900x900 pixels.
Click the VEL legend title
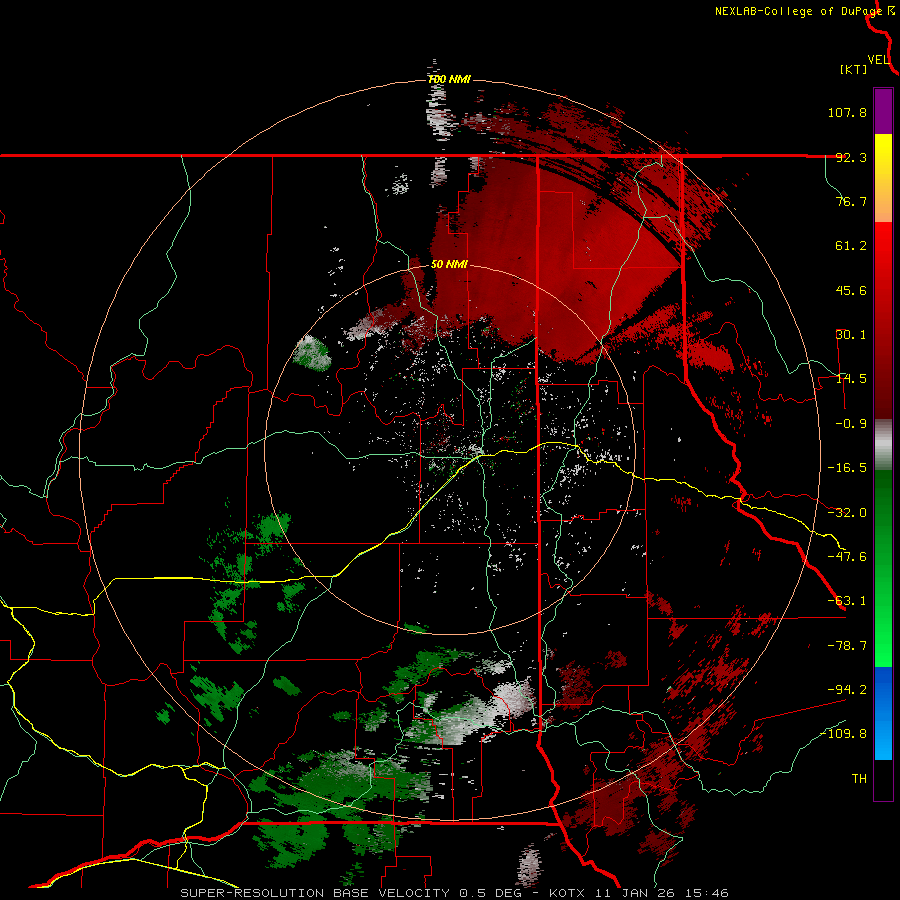(x=878, y=59)
